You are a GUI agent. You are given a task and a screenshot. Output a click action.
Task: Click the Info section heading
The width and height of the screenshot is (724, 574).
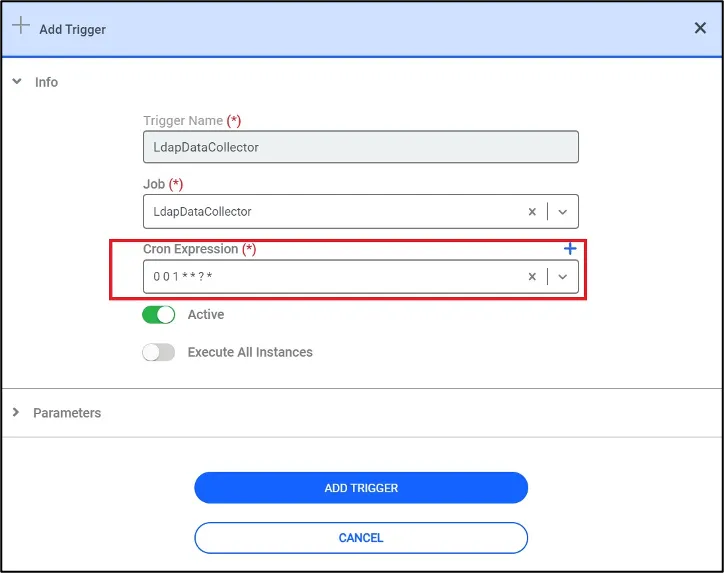pos(46,82)
